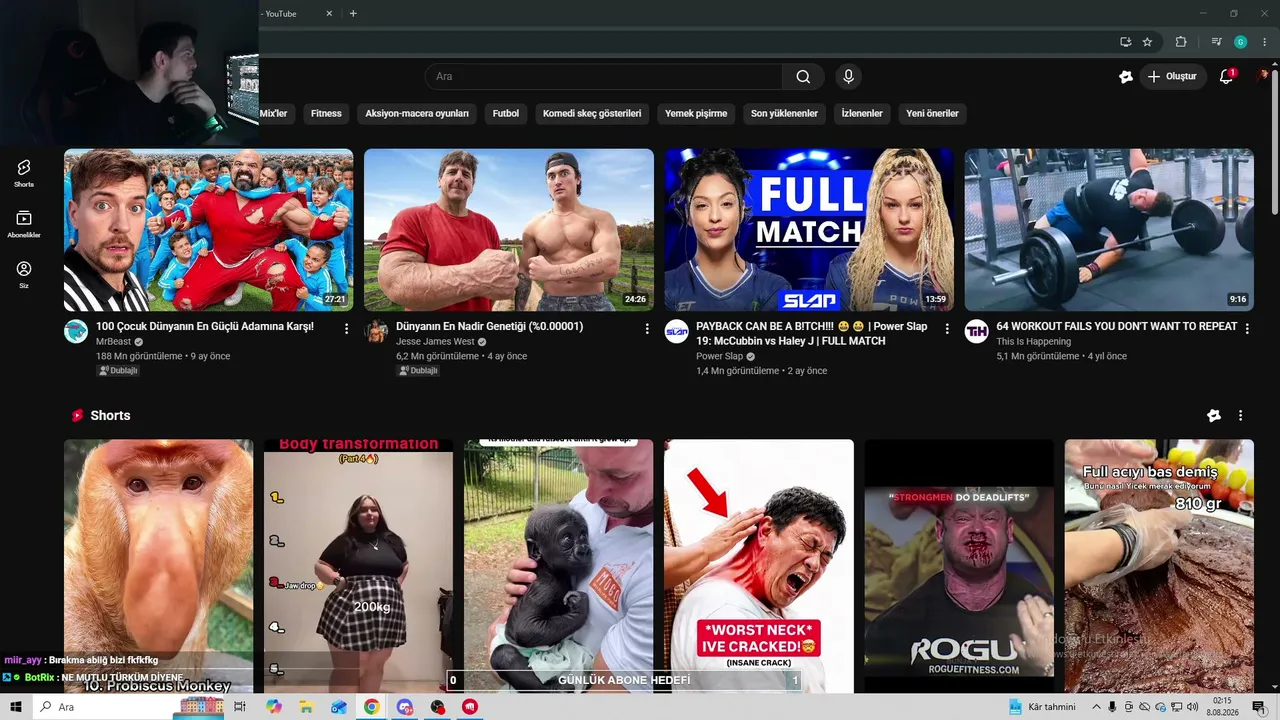The height and width of the screenshot is (720, 1280).
Task: Open the Power Slap FULL MATCH thumbnail
Action: pyautogui.click(x=809, y=230)
